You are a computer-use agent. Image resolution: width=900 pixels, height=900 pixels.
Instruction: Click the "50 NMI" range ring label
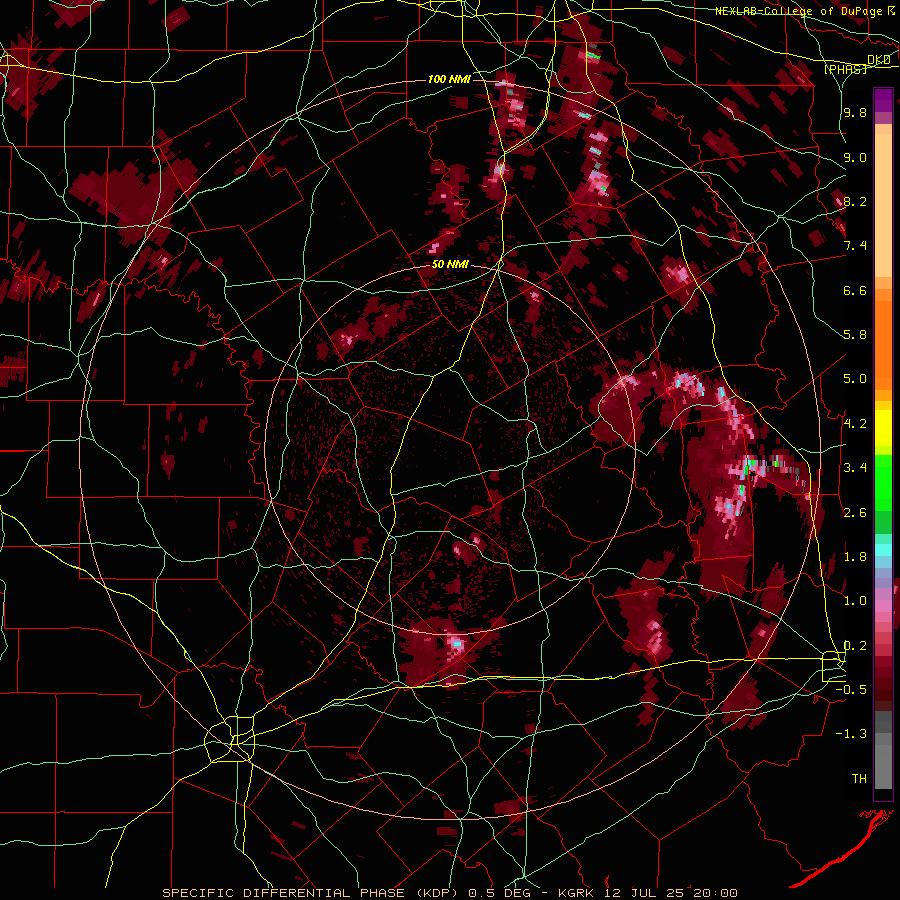coord(451,265)
